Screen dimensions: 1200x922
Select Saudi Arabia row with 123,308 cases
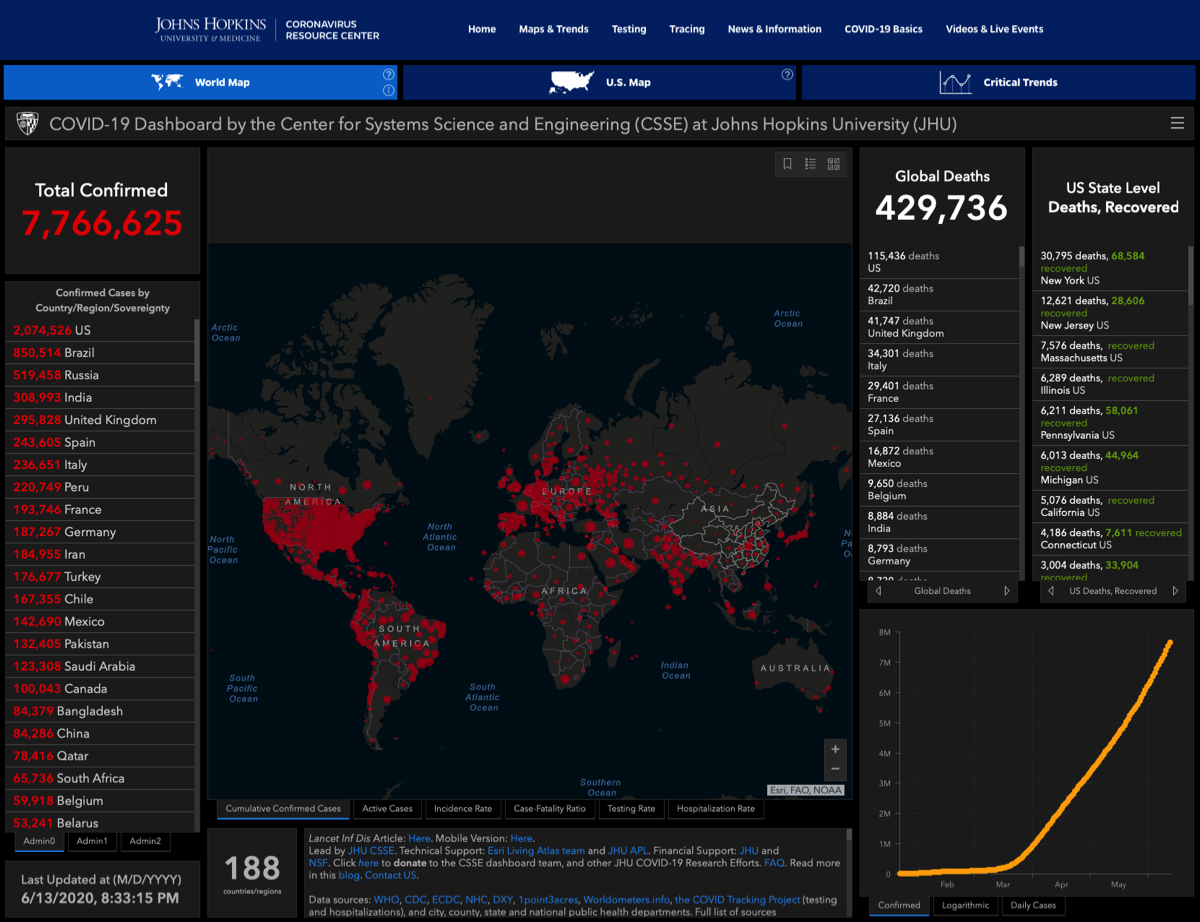tap(102, 666)
